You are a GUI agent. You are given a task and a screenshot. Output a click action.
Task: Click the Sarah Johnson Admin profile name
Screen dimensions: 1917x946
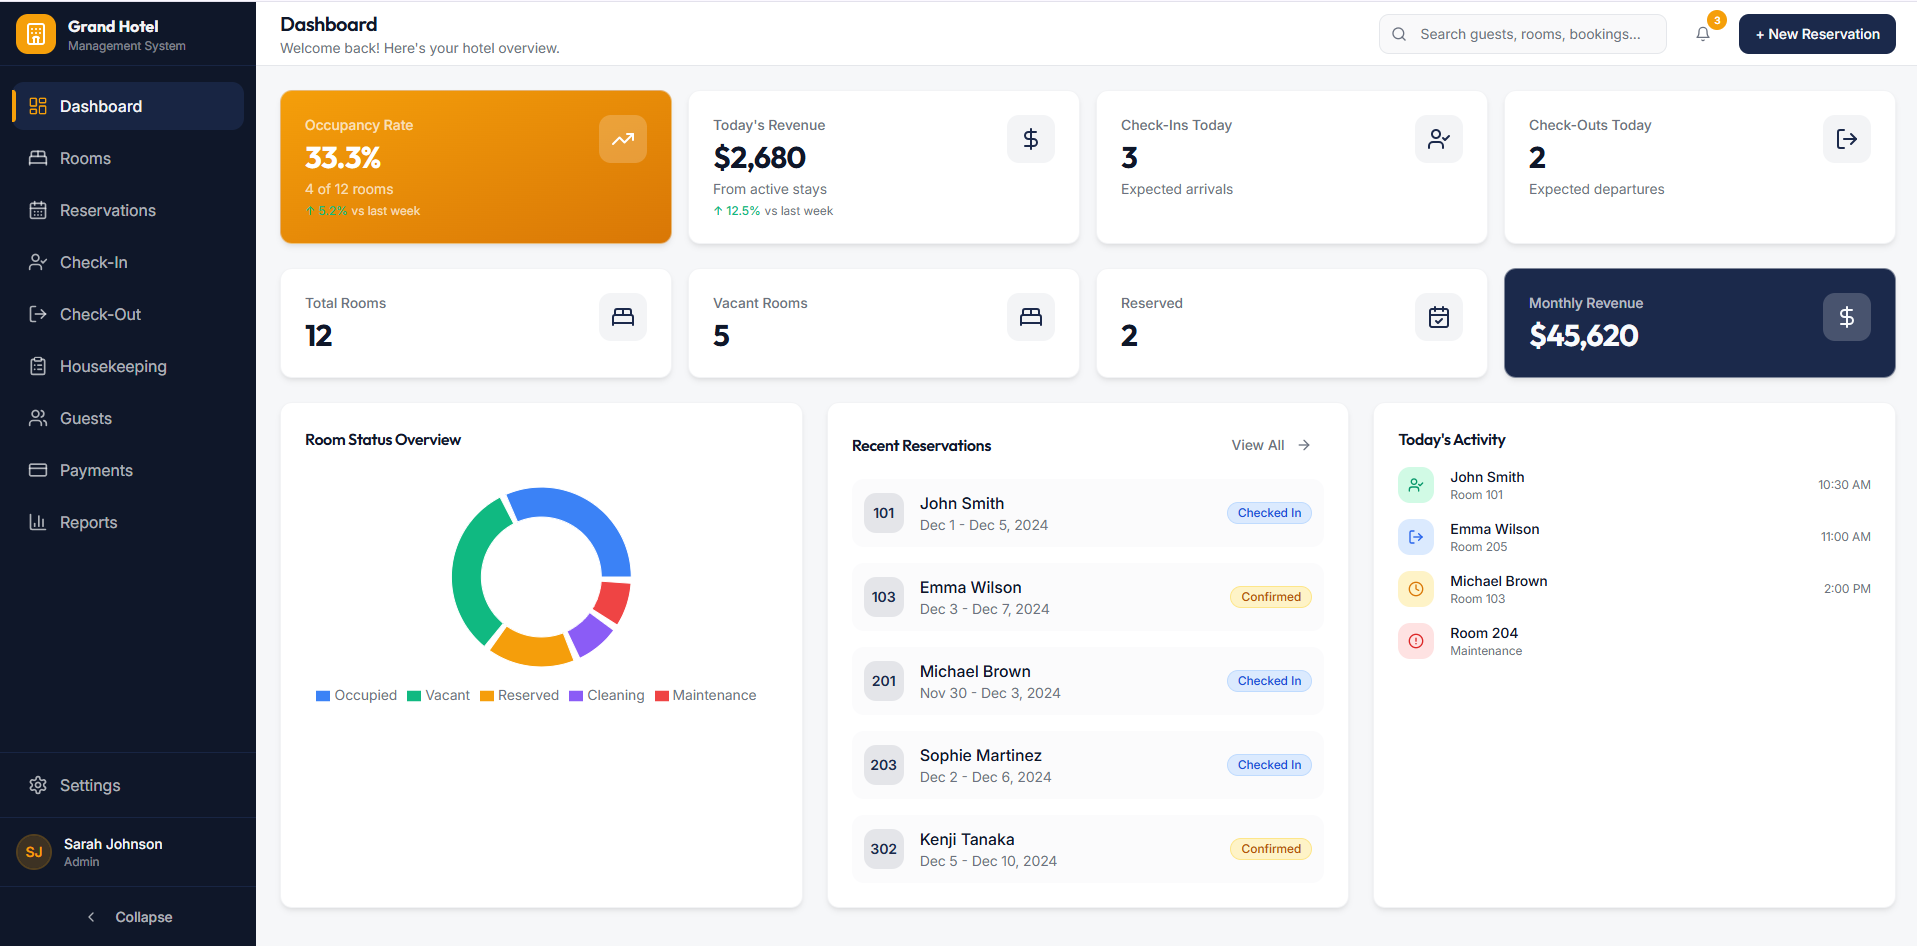click(113, 844)
